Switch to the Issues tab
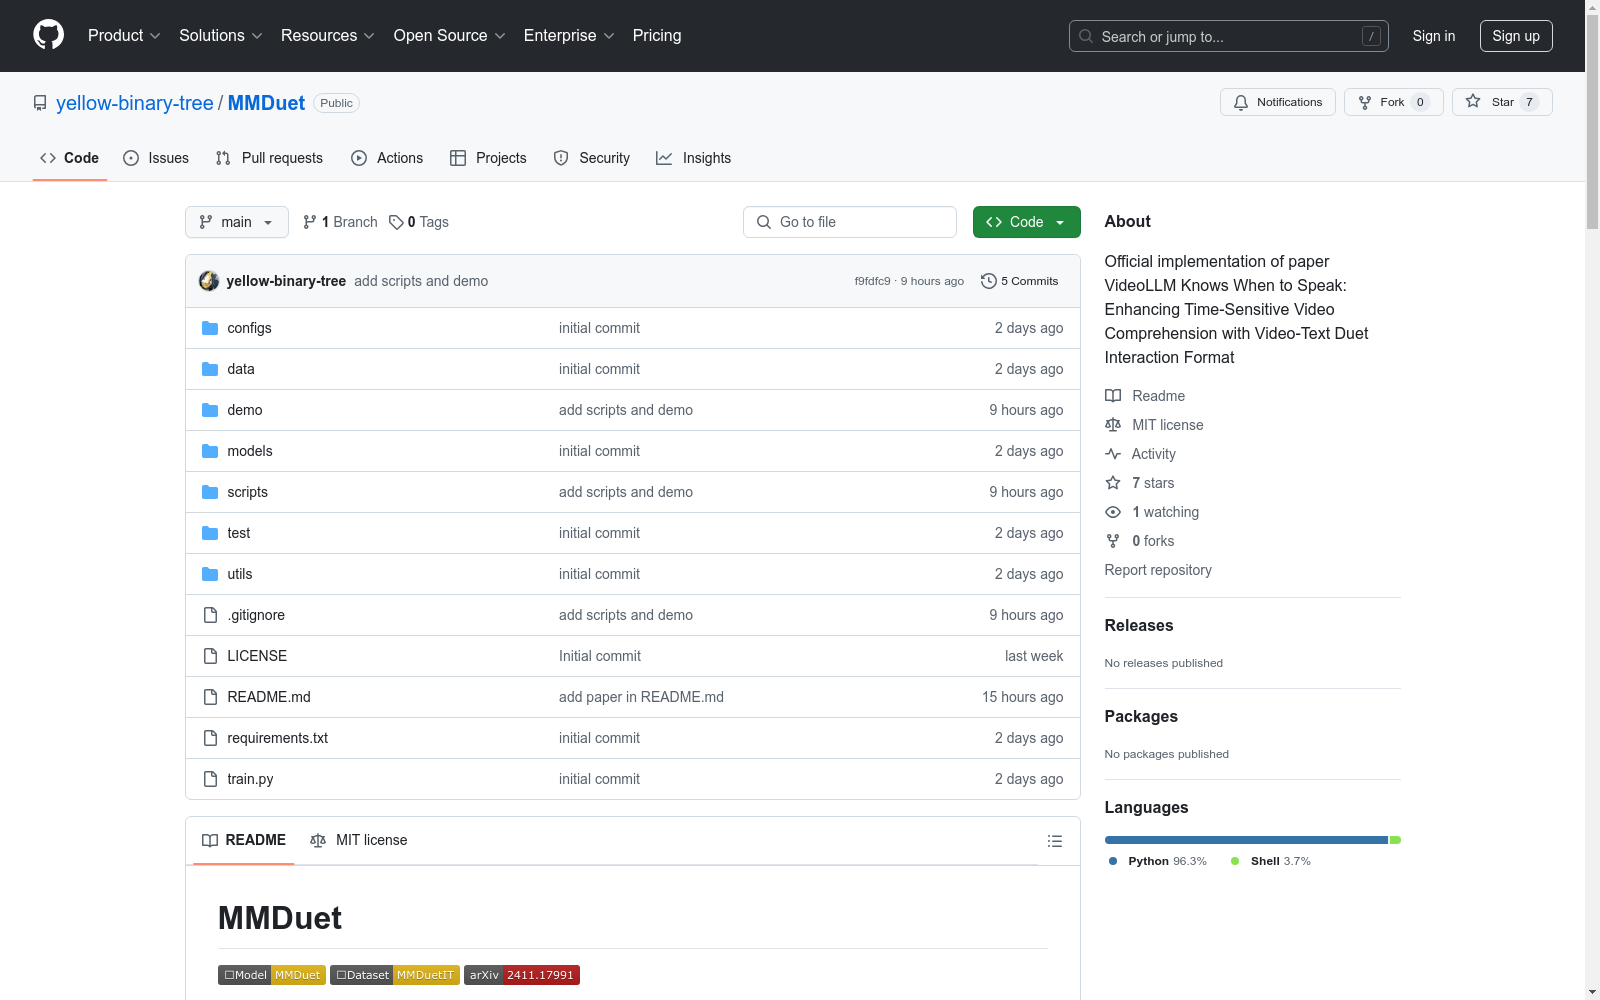This screenshot has height=1000, width=1600. (x=156, y=158)
